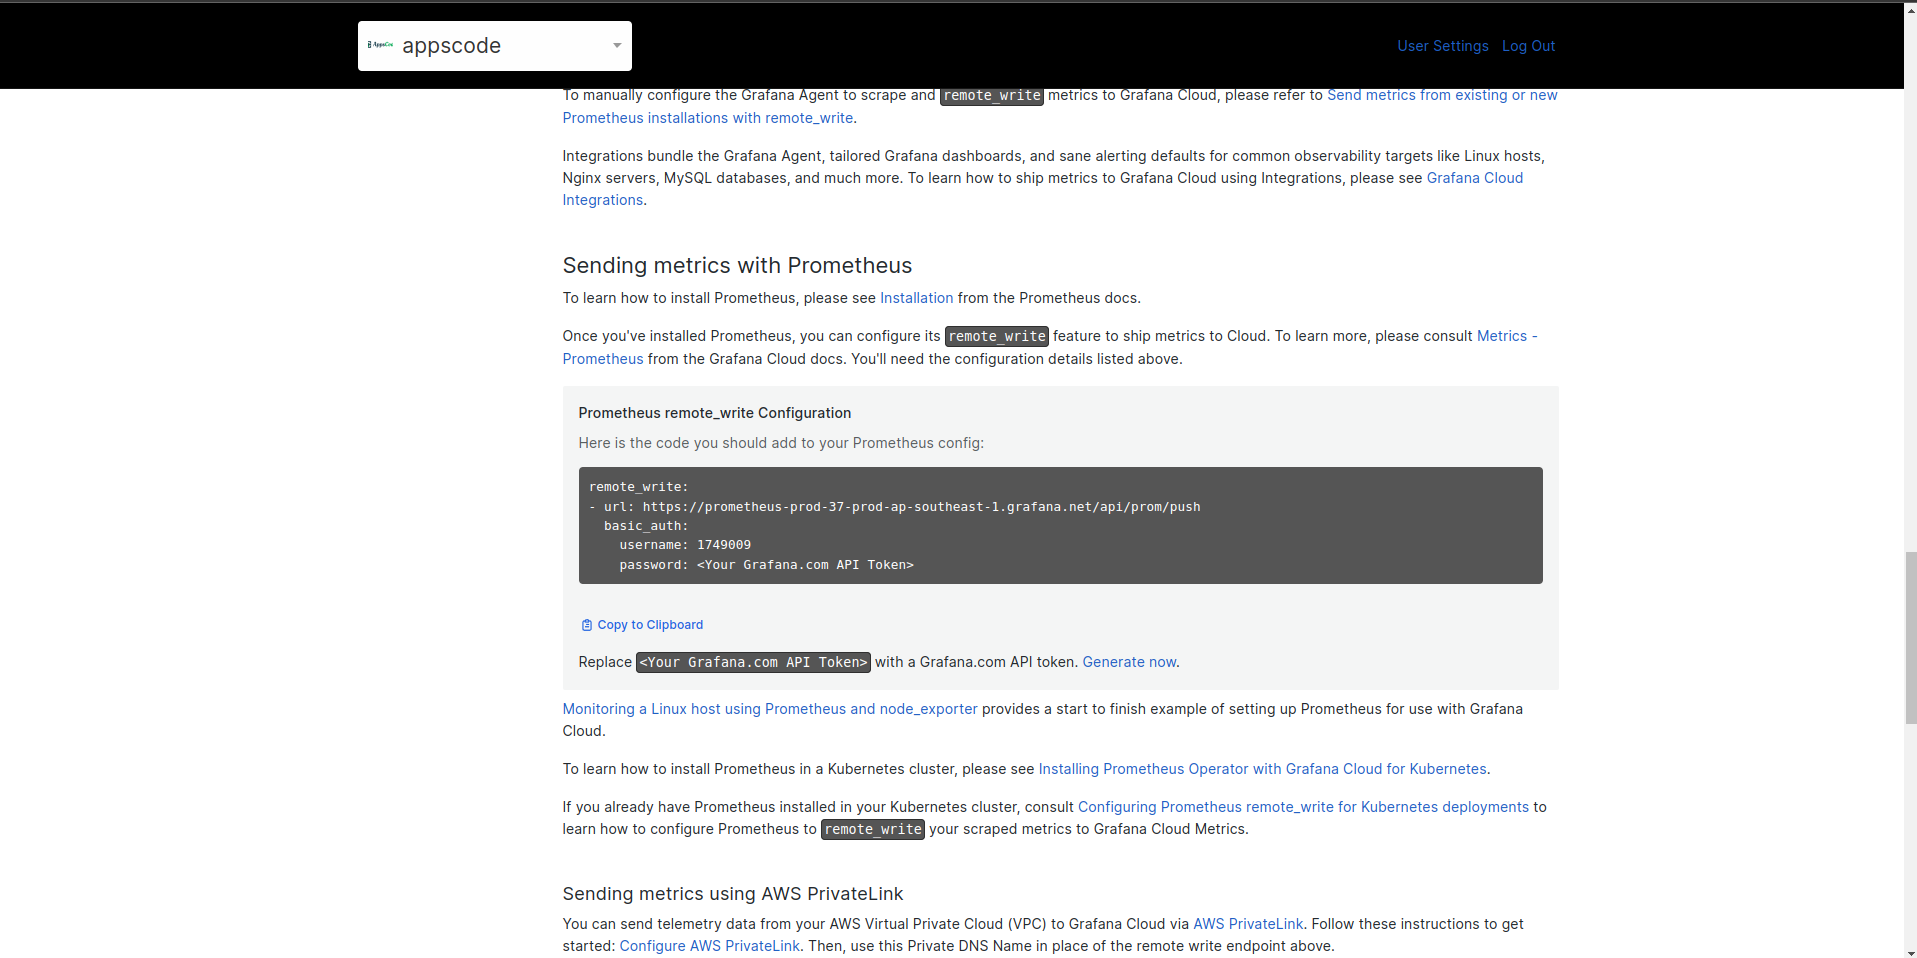Click the scrollbar down arrow
This screenshot has width=1917, height=958.
click(1910, 951)
